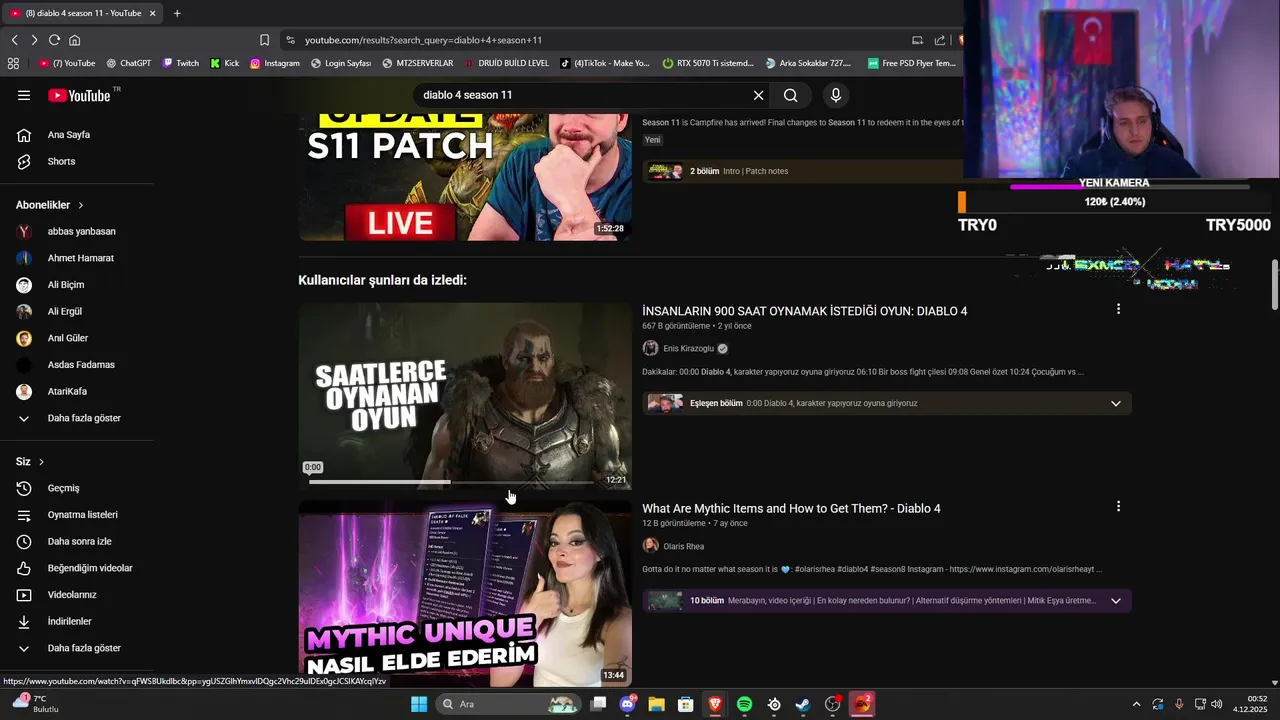This screenshot has height=720, width=1280.
Task: Open Microsoft Store from taskbar
Action: (685, 704)
